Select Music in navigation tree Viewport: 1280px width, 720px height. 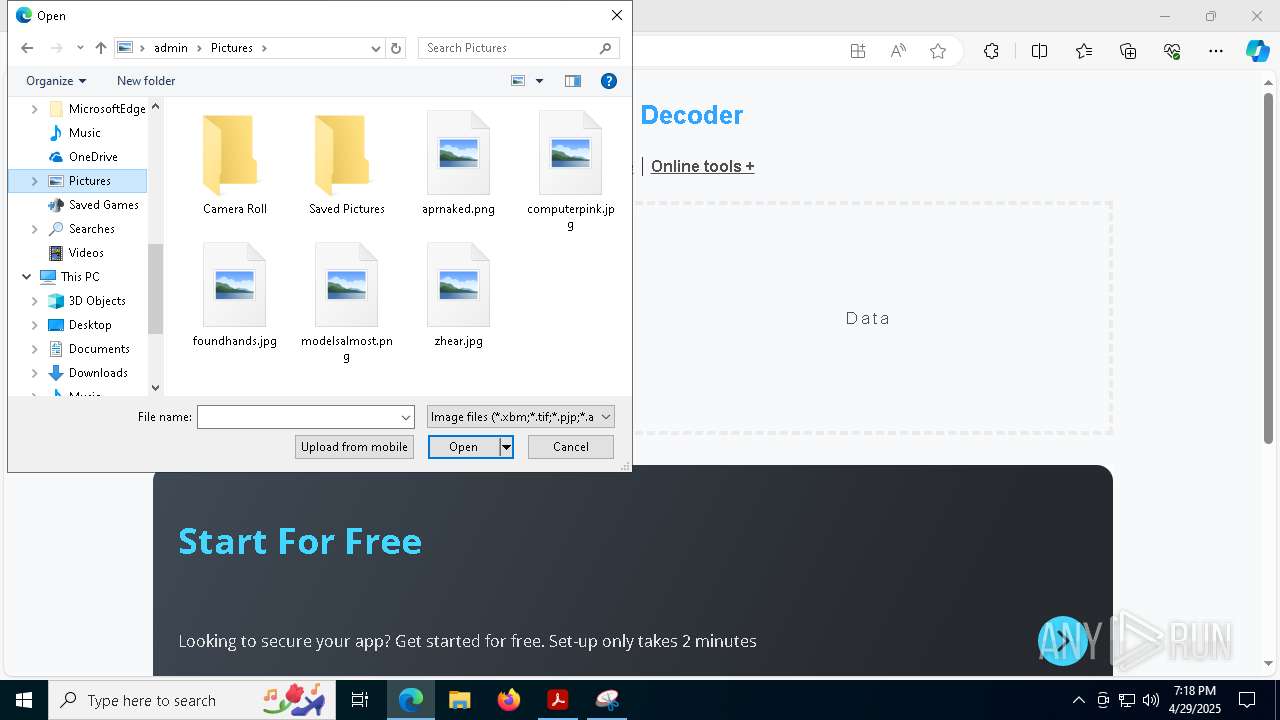[x=84, y=133]
